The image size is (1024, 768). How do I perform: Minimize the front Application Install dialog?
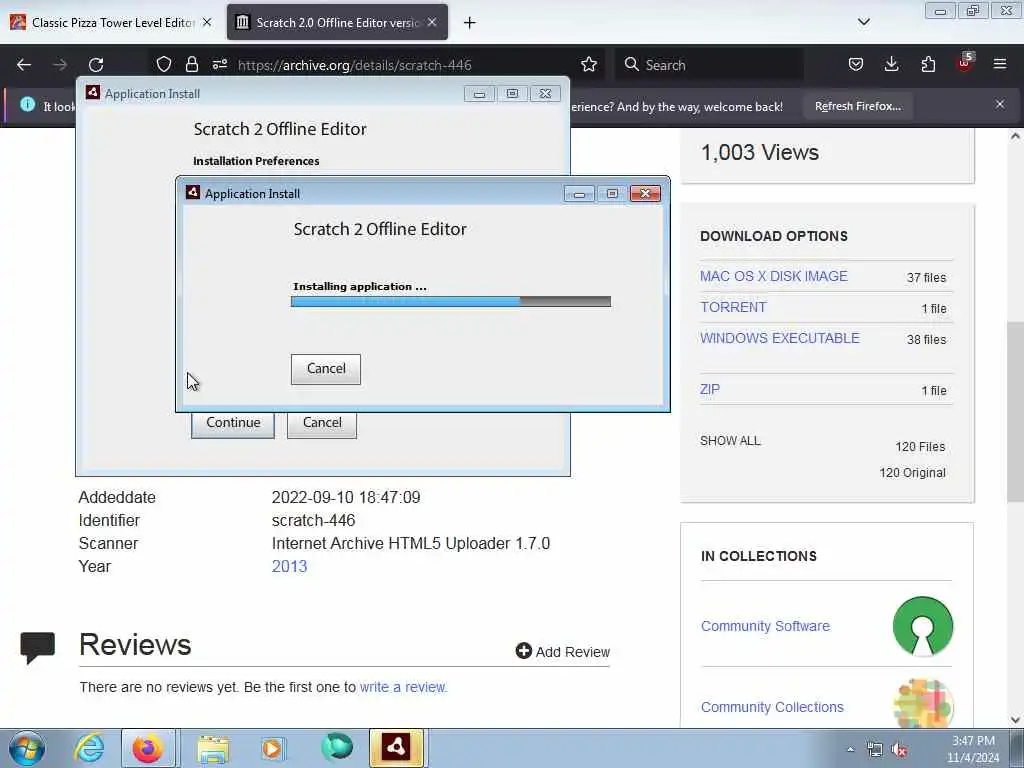(579, 194)
